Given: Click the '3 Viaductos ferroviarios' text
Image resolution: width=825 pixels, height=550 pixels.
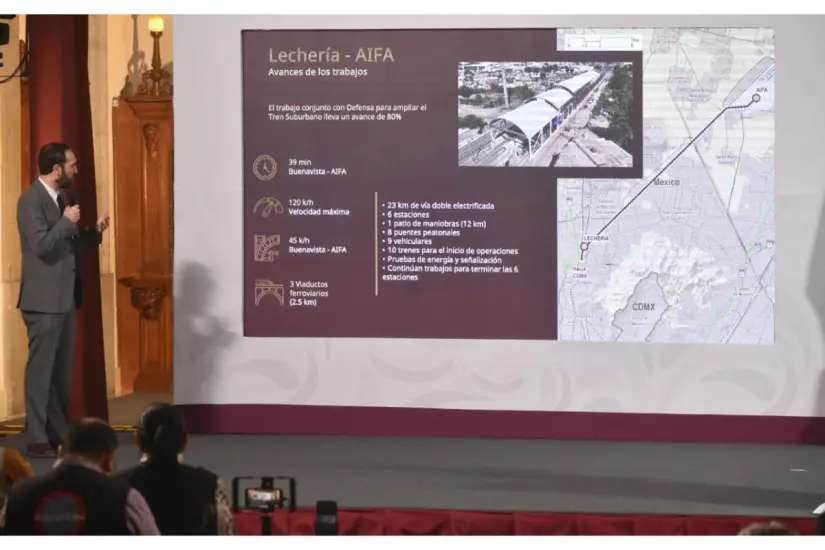Looking at the screenshot, I should pyautogui.click(x=309, y=288).
